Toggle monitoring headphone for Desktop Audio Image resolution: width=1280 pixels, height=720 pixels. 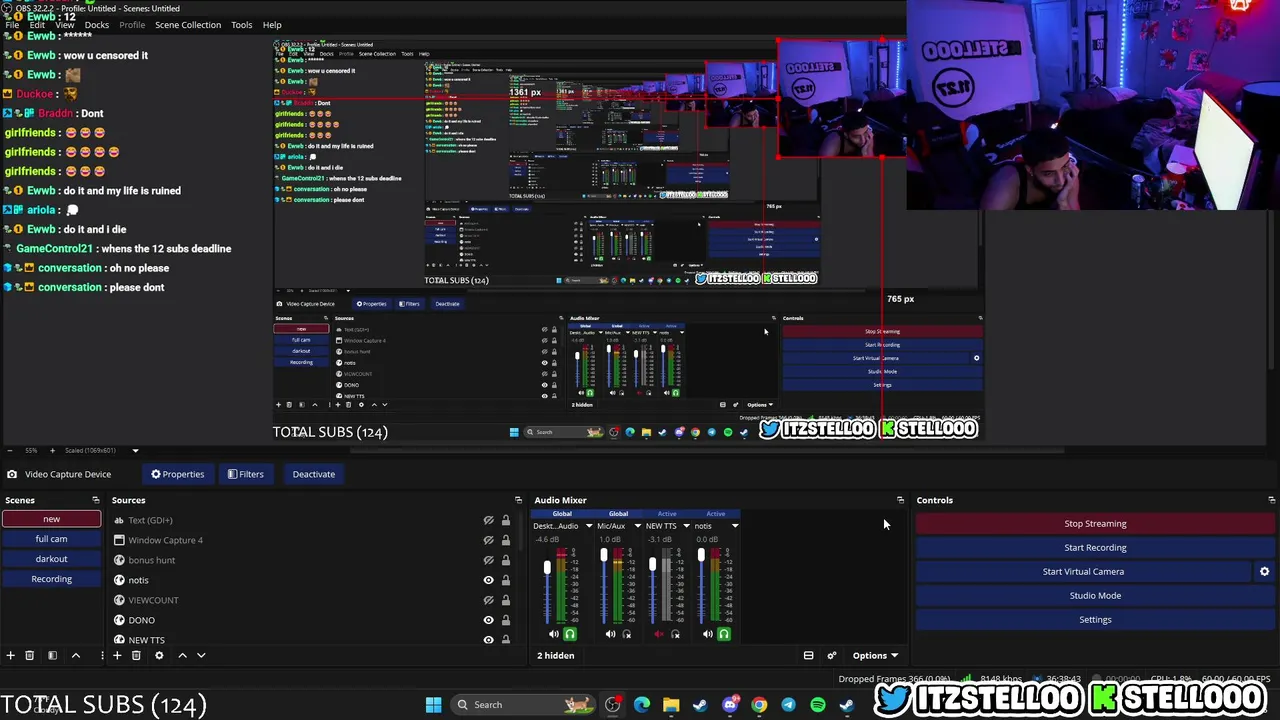tap(570, 634)
